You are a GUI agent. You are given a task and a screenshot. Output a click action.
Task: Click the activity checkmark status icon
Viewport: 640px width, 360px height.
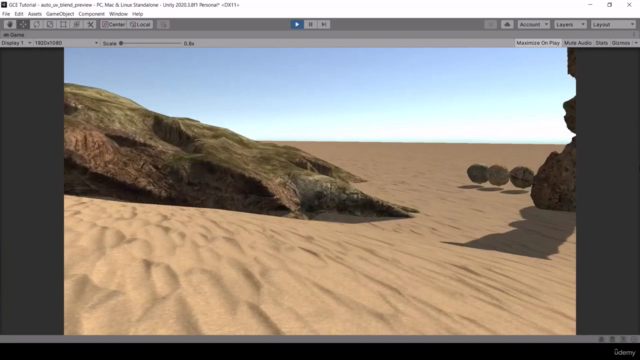pos(634,339)
